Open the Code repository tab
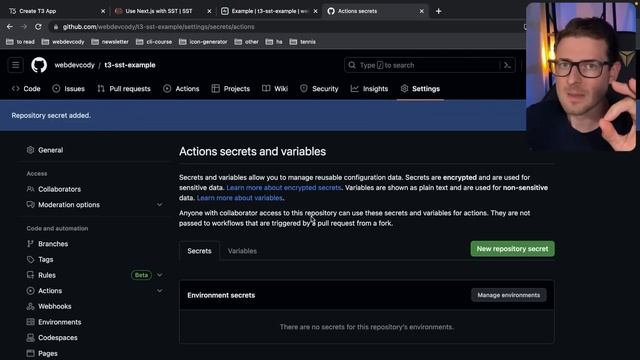Viewport: 640px width, 360px height. (x=26, y=89)
